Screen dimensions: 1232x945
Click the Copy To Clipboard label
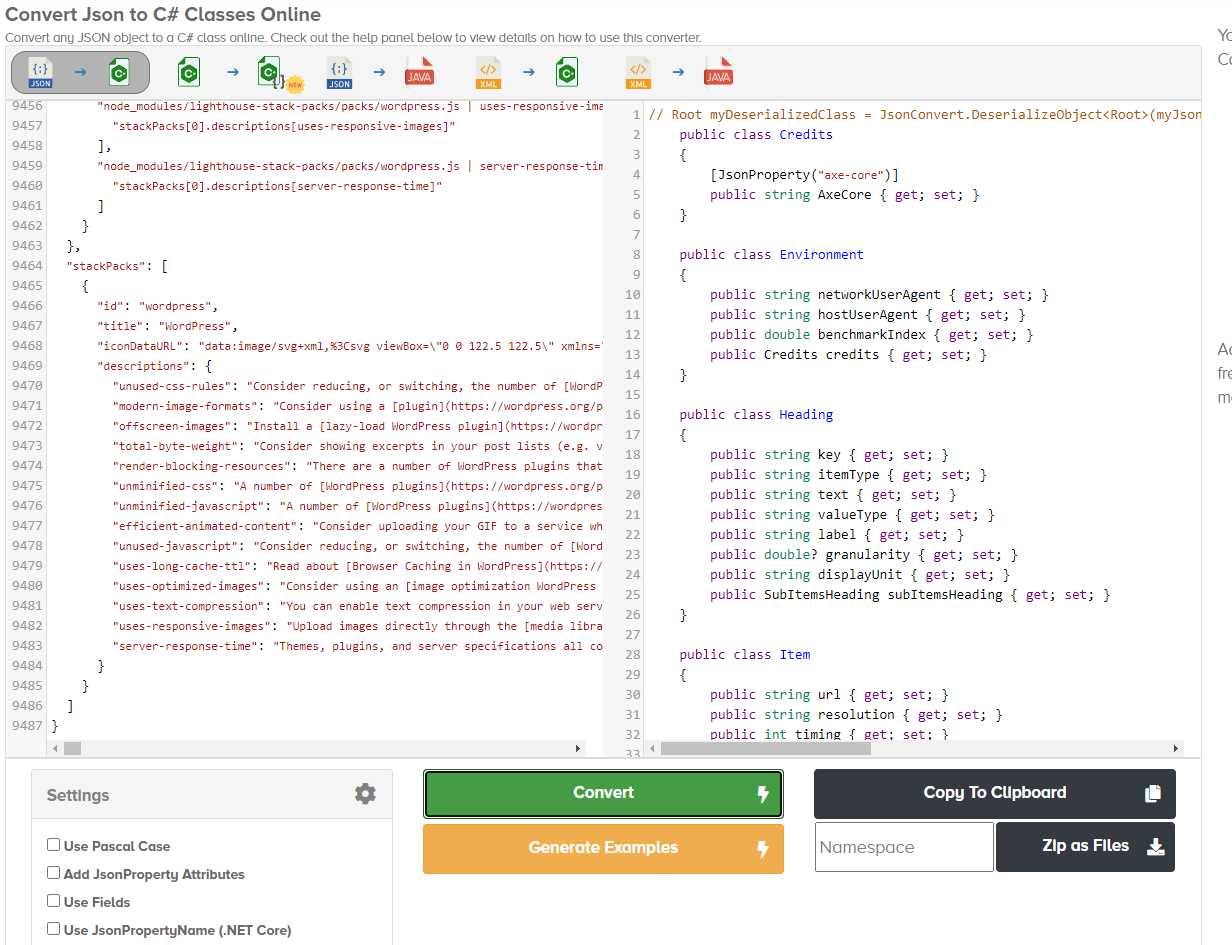click(995, 793)
